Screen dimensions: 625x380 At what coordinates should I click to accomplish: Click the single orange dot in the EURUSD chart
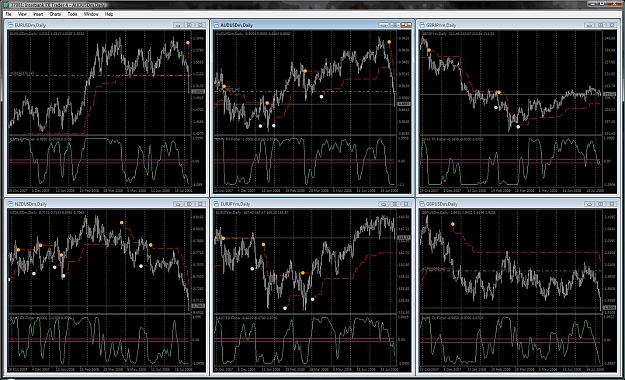(x=188, y=43)
